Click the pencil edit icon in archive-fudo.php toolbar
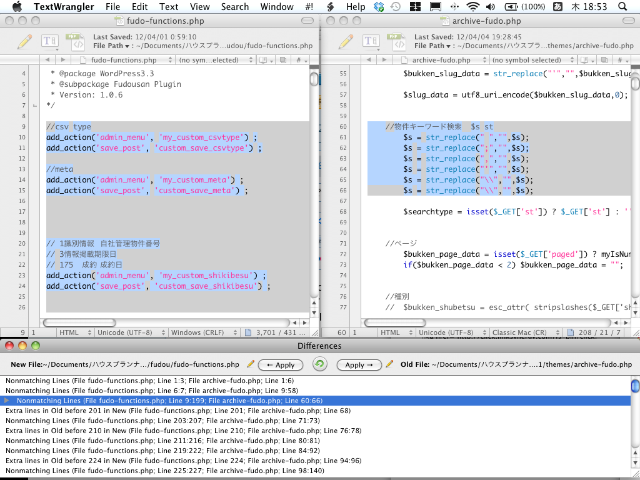 click(x=346, y=40)
